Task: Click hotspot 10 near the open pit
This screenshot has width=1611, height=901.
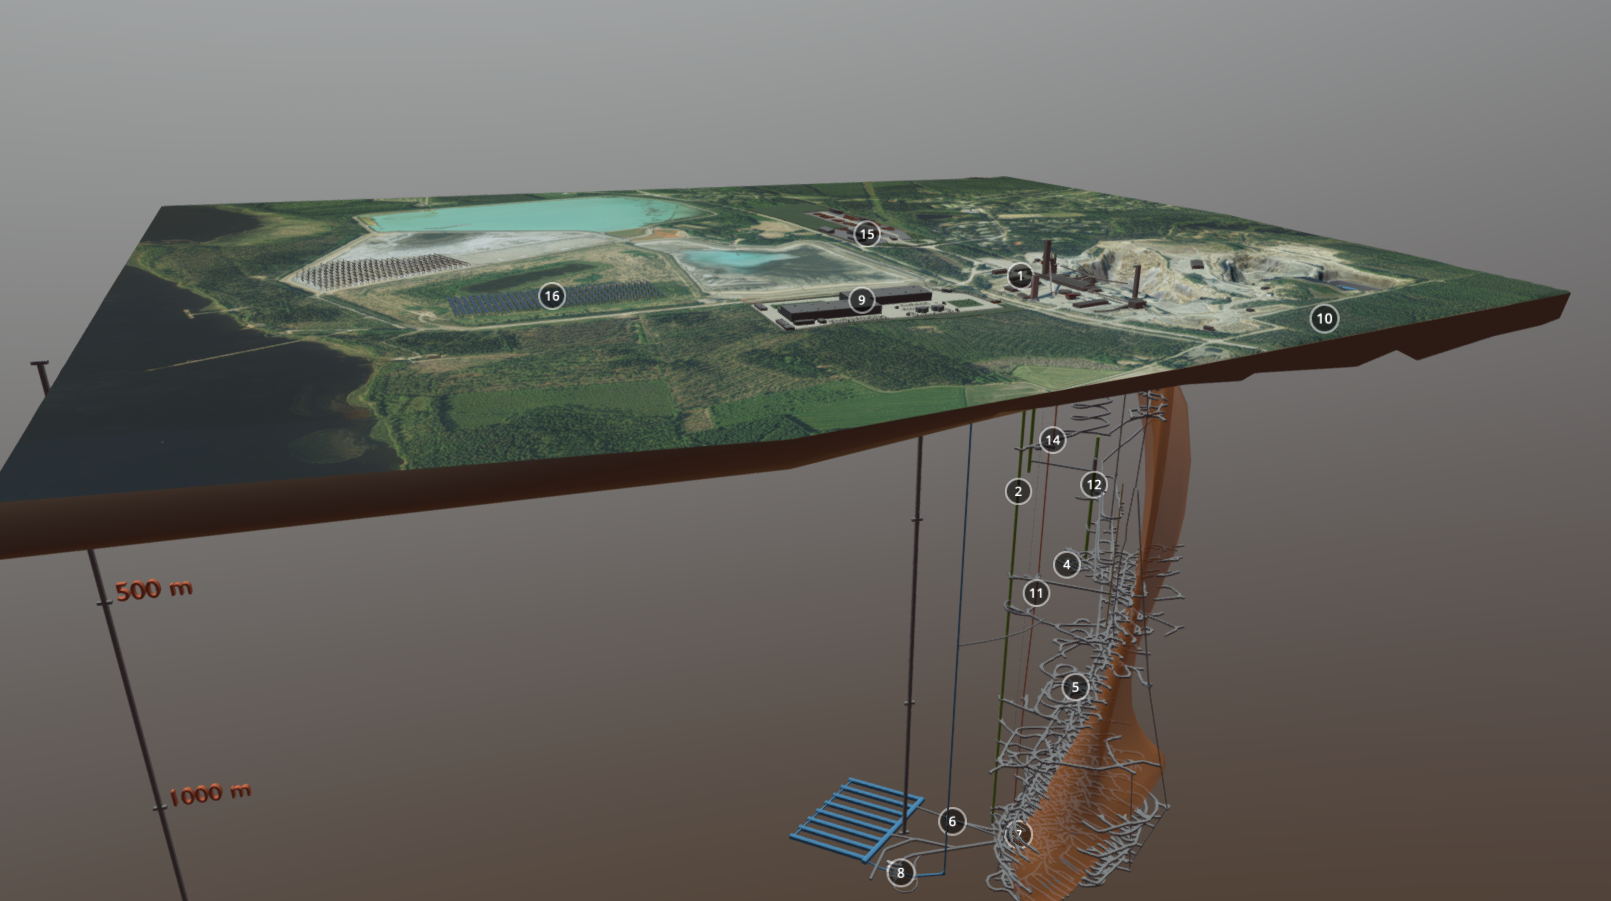Action: point(1324,319)
